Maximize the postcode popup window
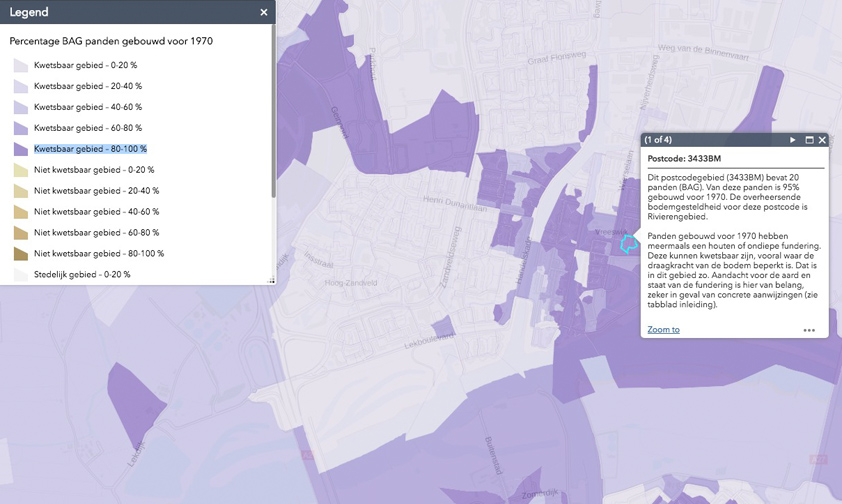The image size is (842, 504). click(x=809, y=140)
